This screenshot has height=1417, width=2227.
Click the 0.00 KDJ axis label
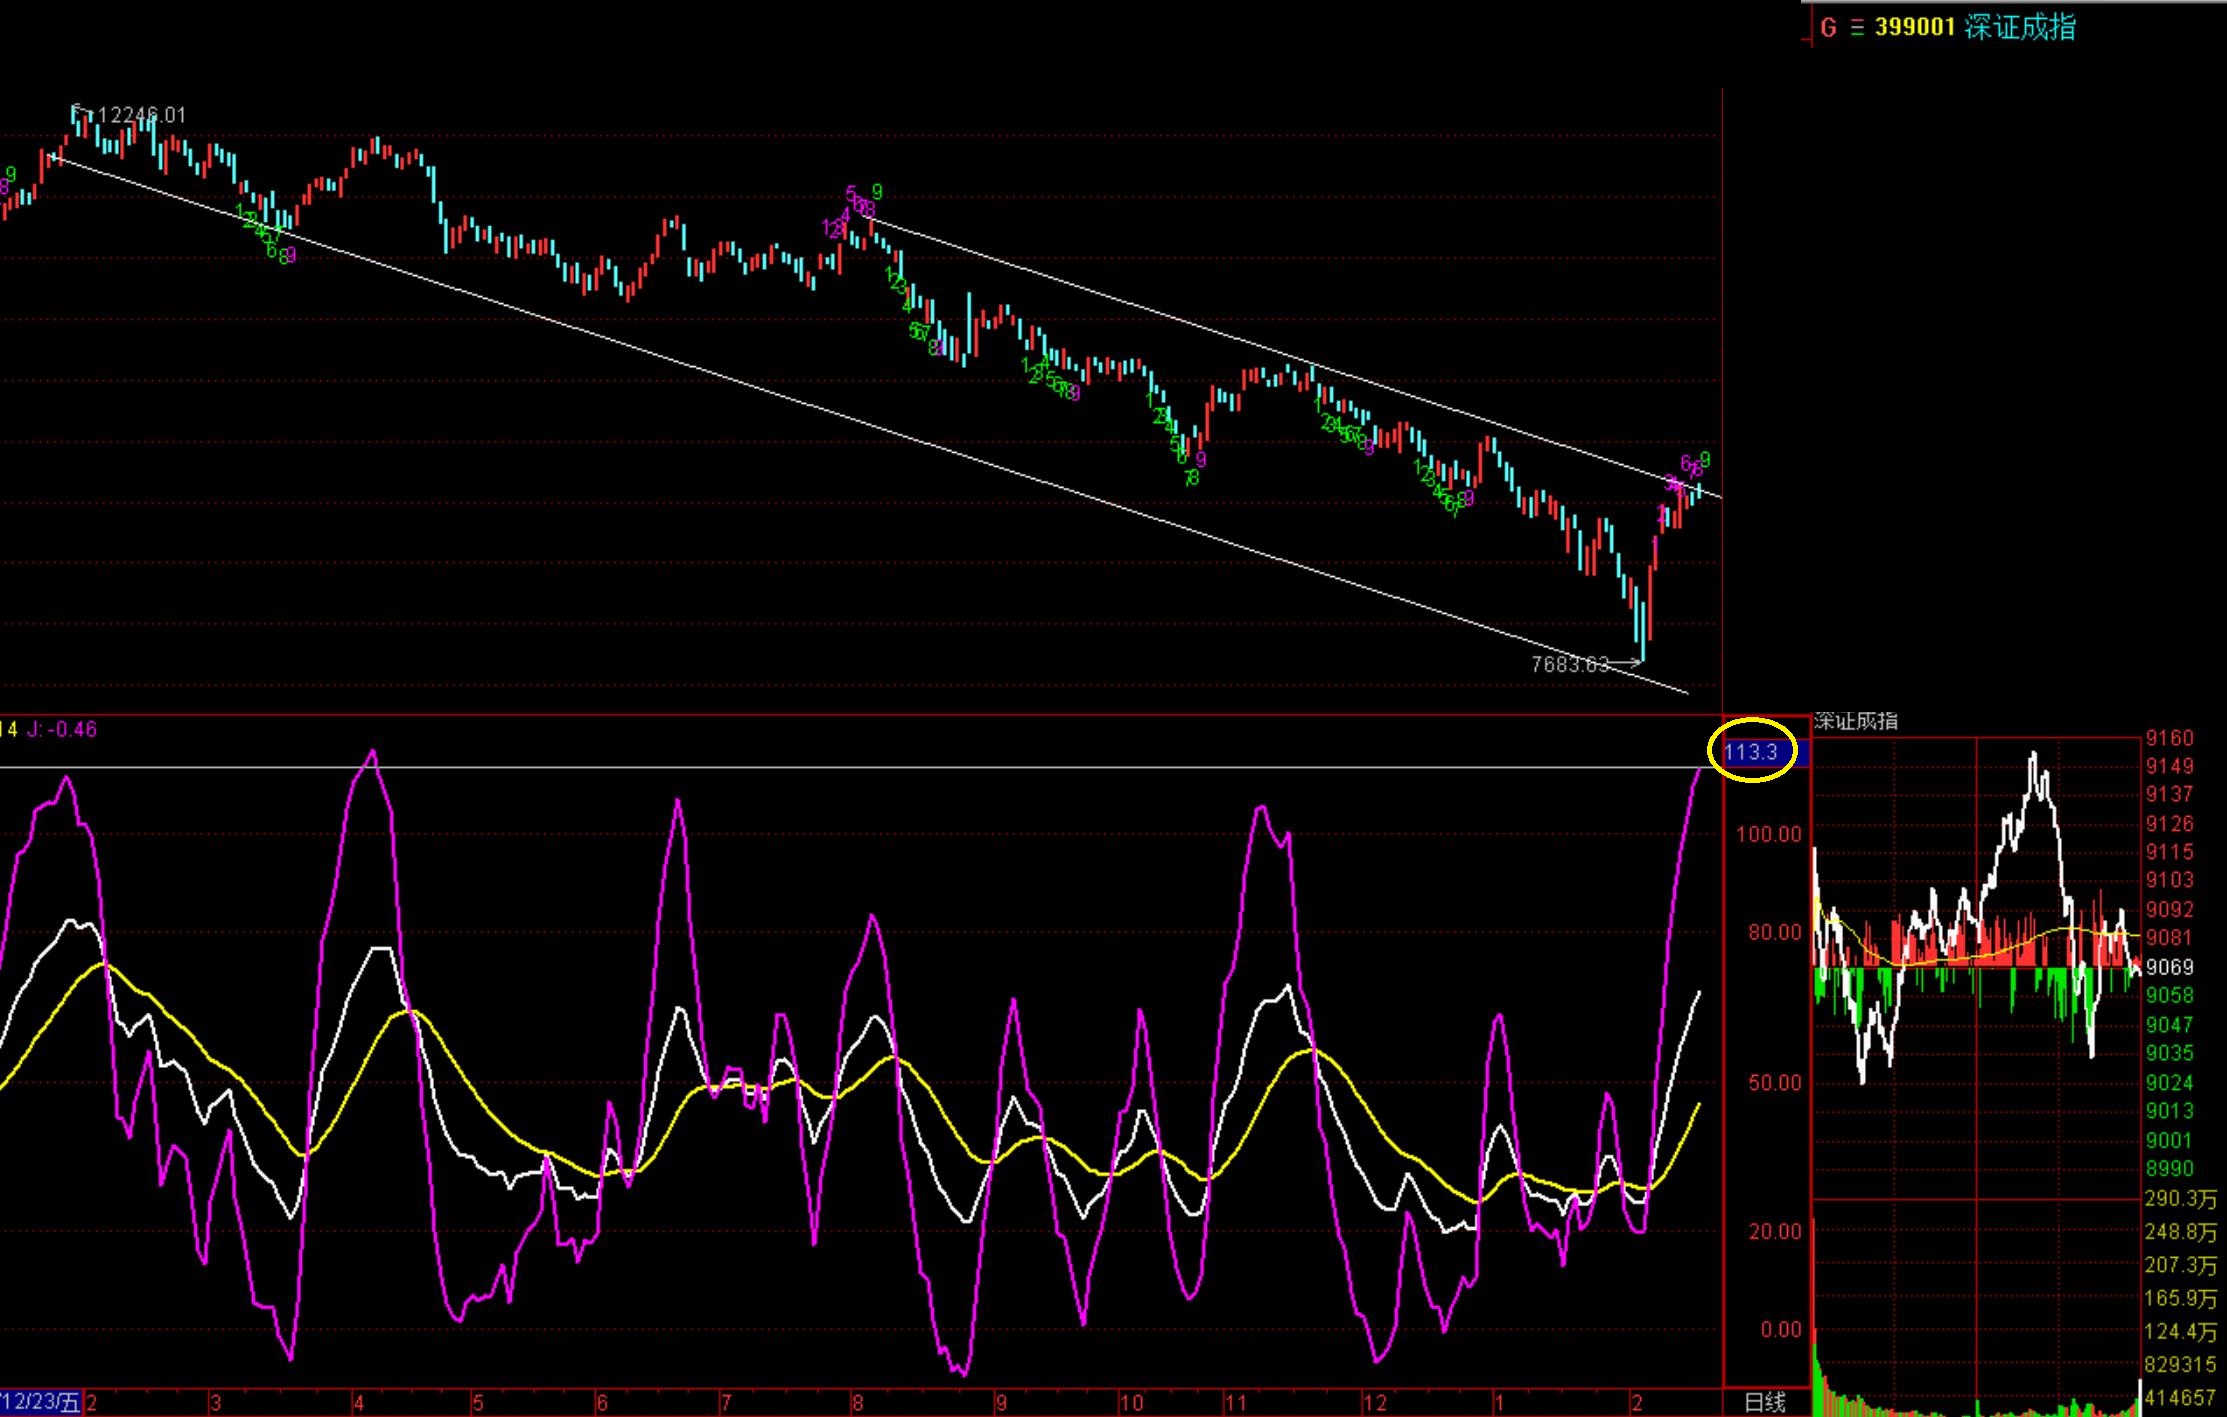pos(1780,1329)
